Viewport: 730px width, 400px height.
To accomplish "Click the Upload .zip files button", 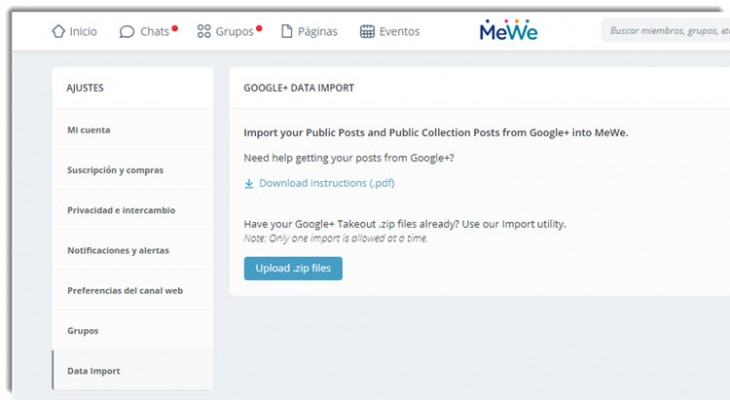I will click(x=293, y=268).
